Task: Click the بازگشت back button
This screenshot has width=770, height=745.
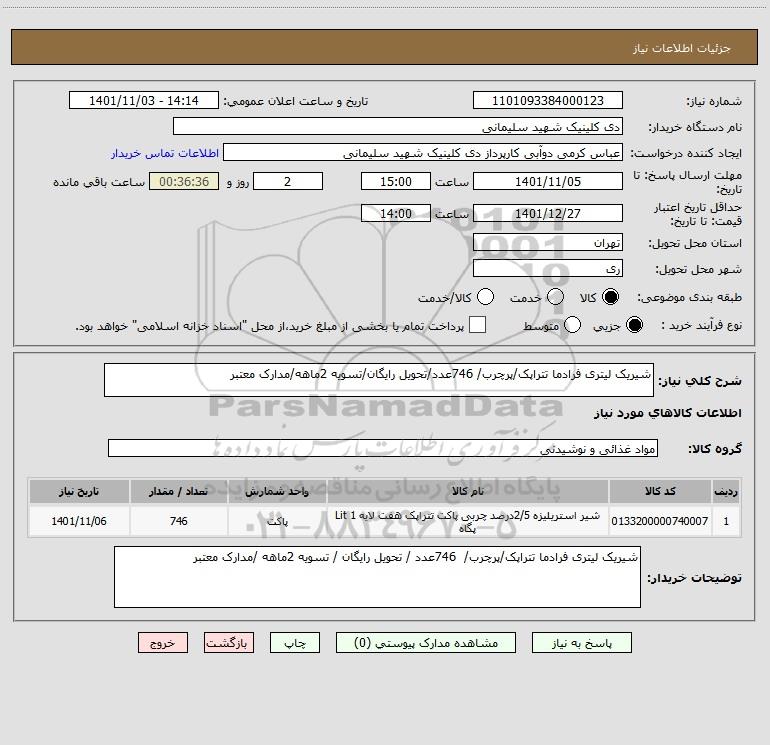Action: (x=229, y=643)
